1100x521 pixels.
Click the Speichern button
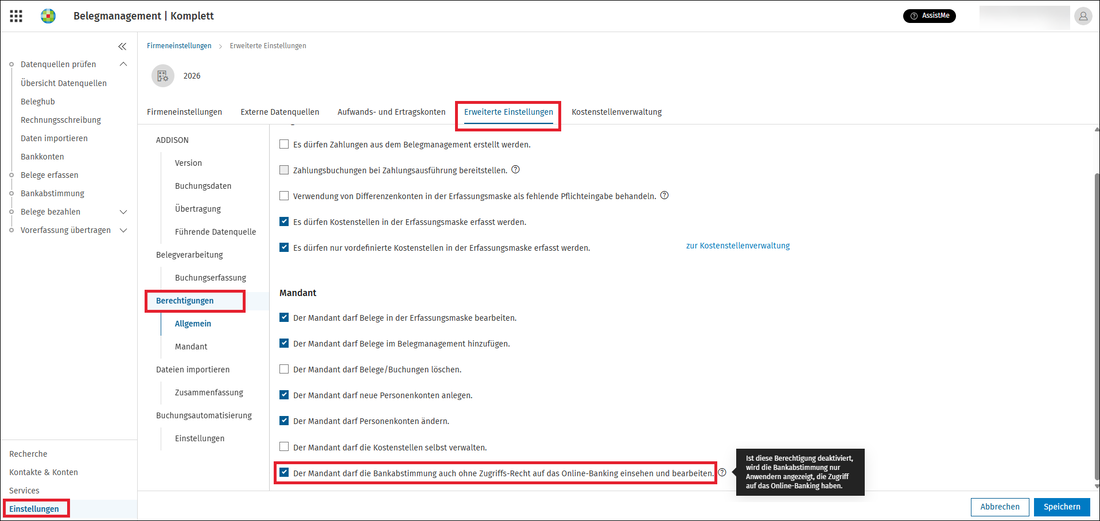click(1062, 506)
